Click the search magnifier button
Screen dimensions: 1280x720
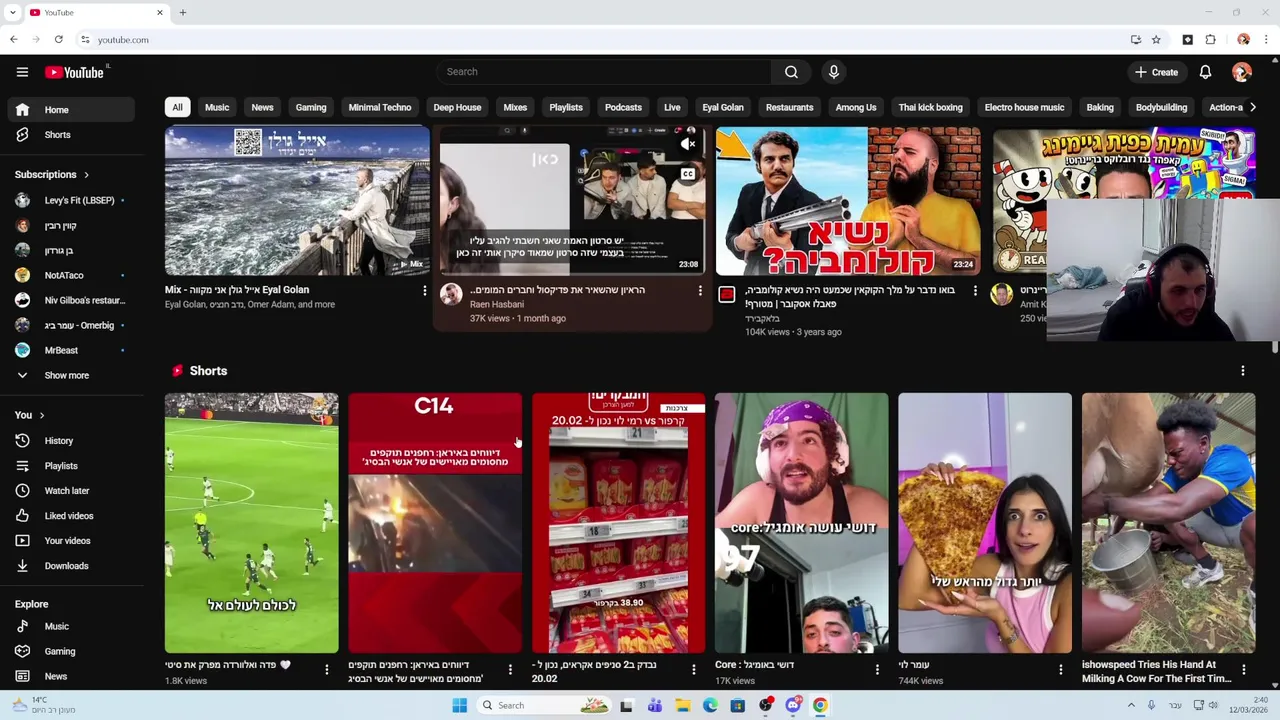791,72
